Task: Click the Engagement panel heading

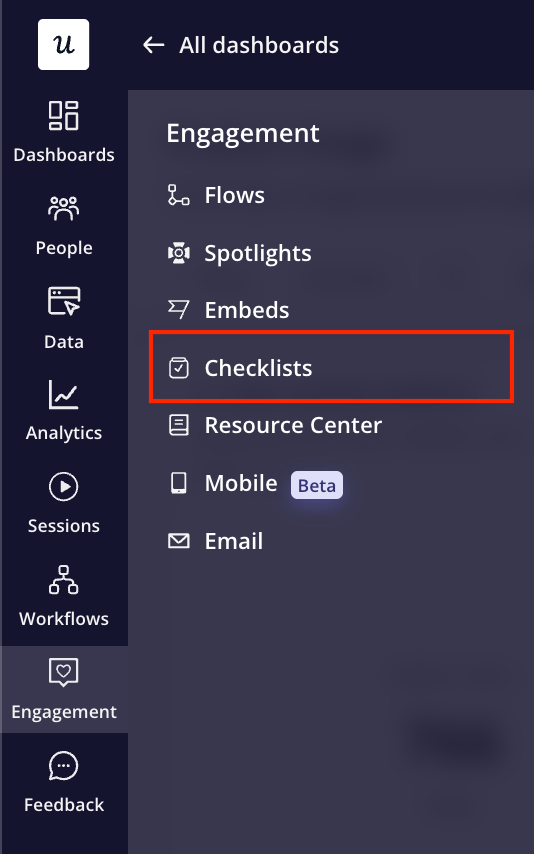Action: point(243,133)
